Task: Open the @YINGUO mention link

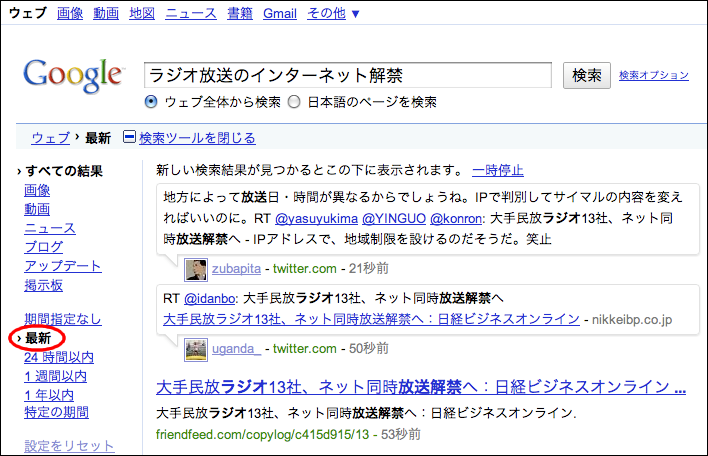Action: [394, 219]
